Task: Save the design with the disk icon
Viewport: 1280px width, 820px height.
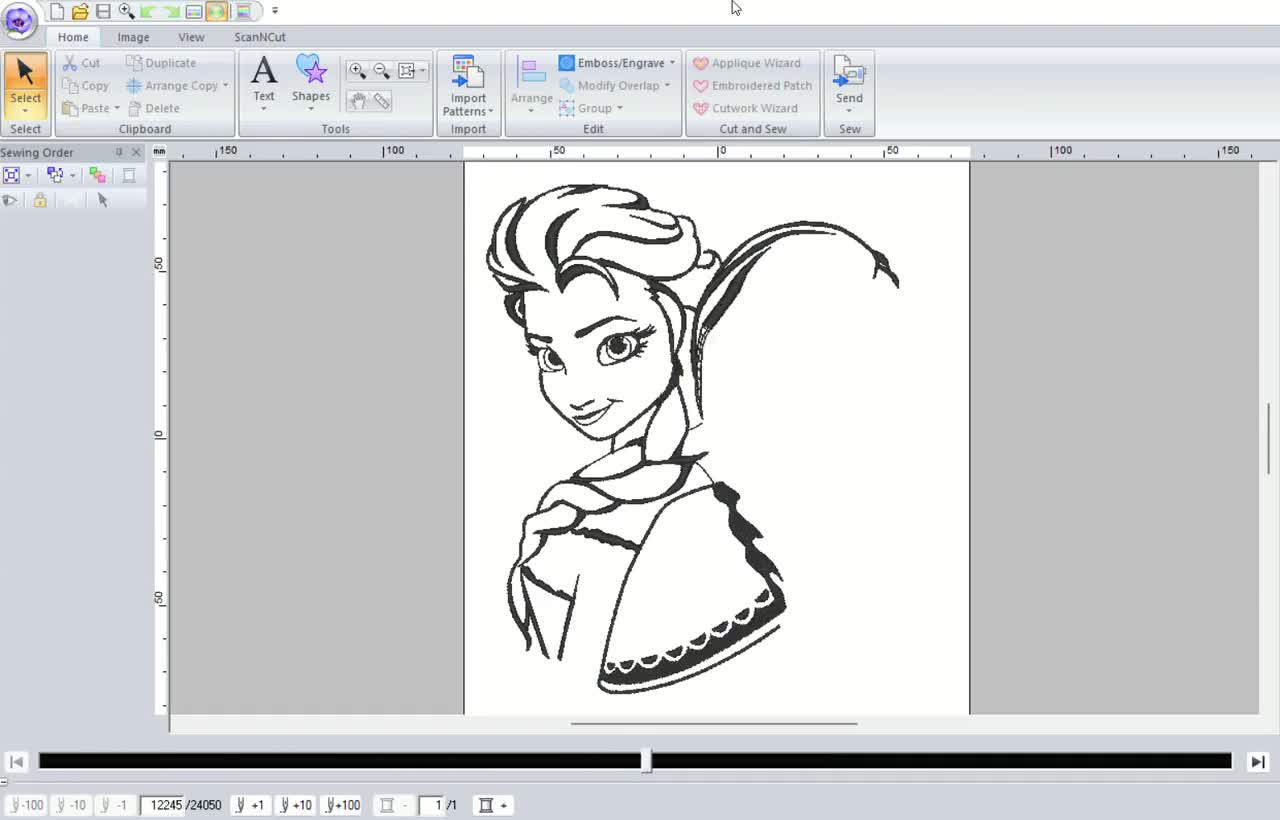Action: point(103,12)
